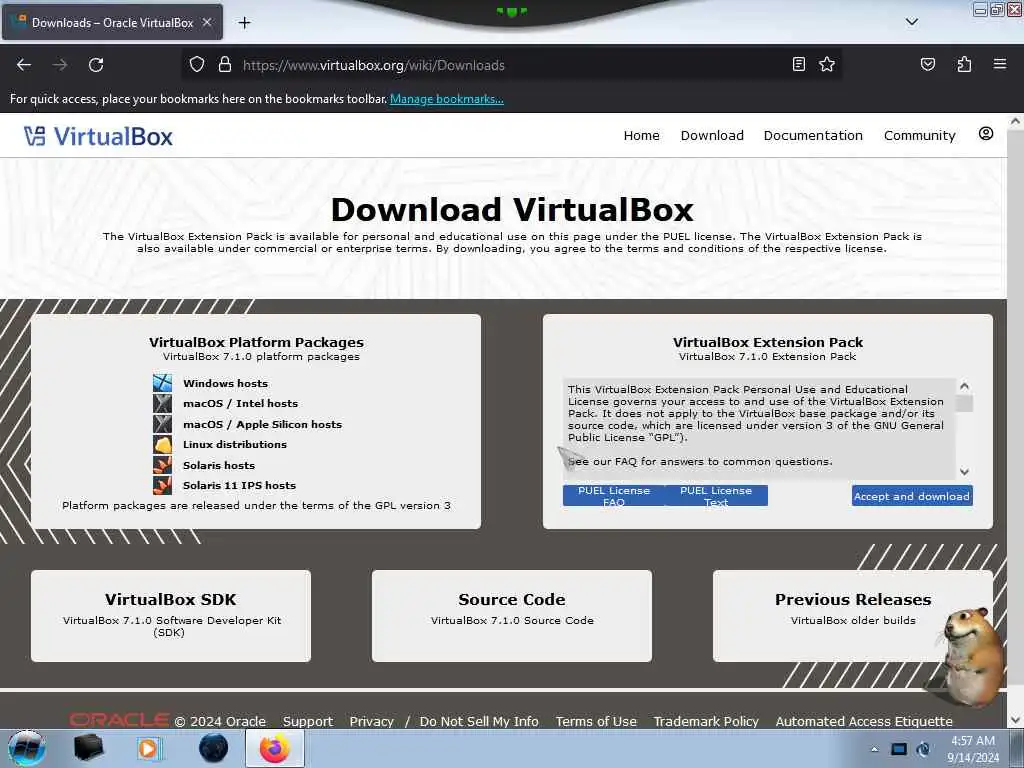Viewport: 1024px width, 768px height.
Task: Click the license text scrollbar thumb
Action: [x=964, y=403]
